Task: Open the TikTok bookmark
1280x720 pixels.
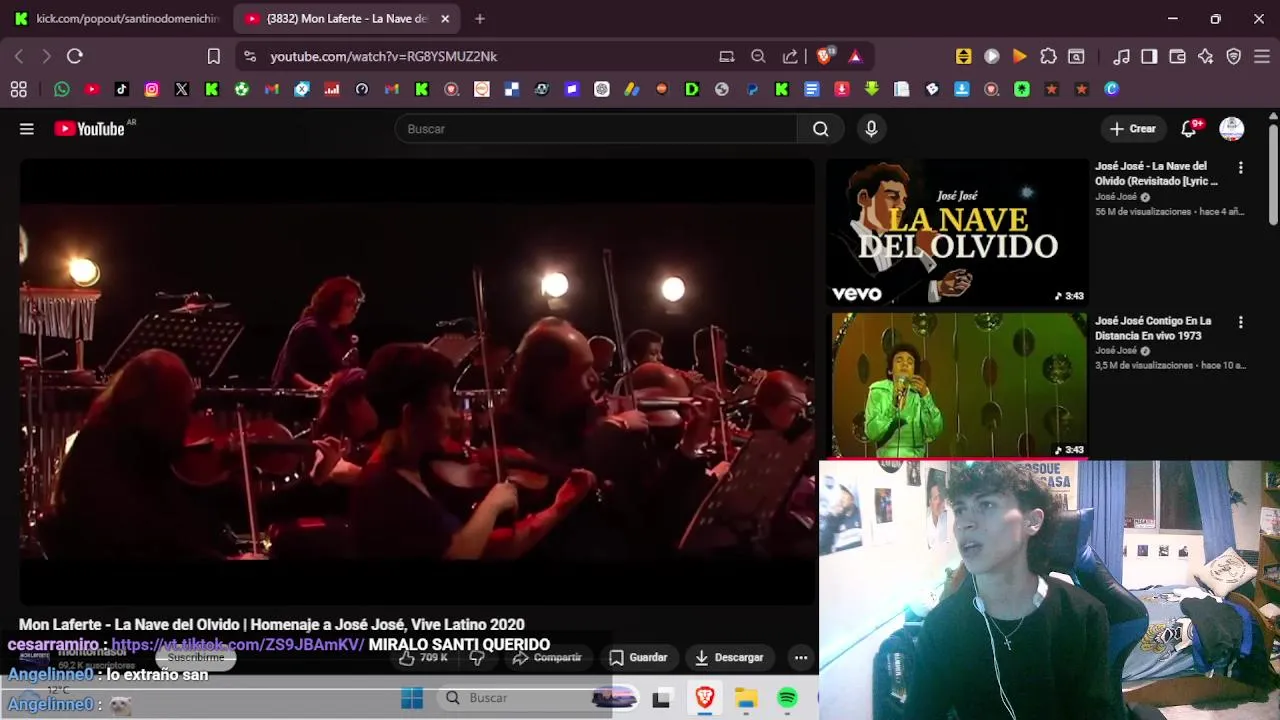Action: coord(122,89)
